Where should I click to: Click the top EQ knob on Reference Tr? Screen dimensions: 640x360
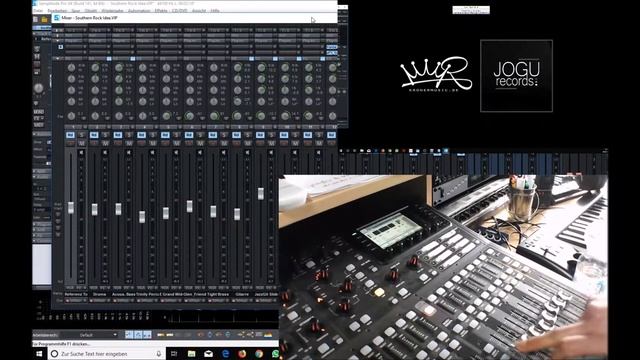pyautogui.click(x=71, y=67)
